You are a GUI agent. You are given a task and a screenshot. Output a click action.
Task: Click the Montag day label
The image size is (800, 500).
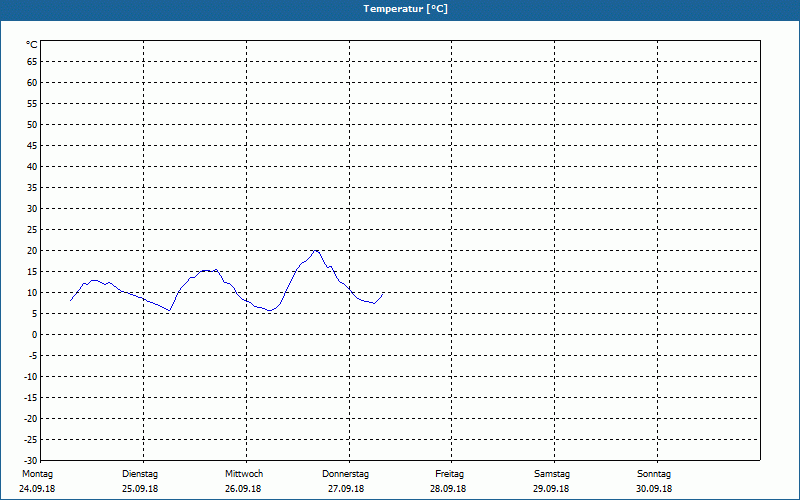[x=37, y=474]
